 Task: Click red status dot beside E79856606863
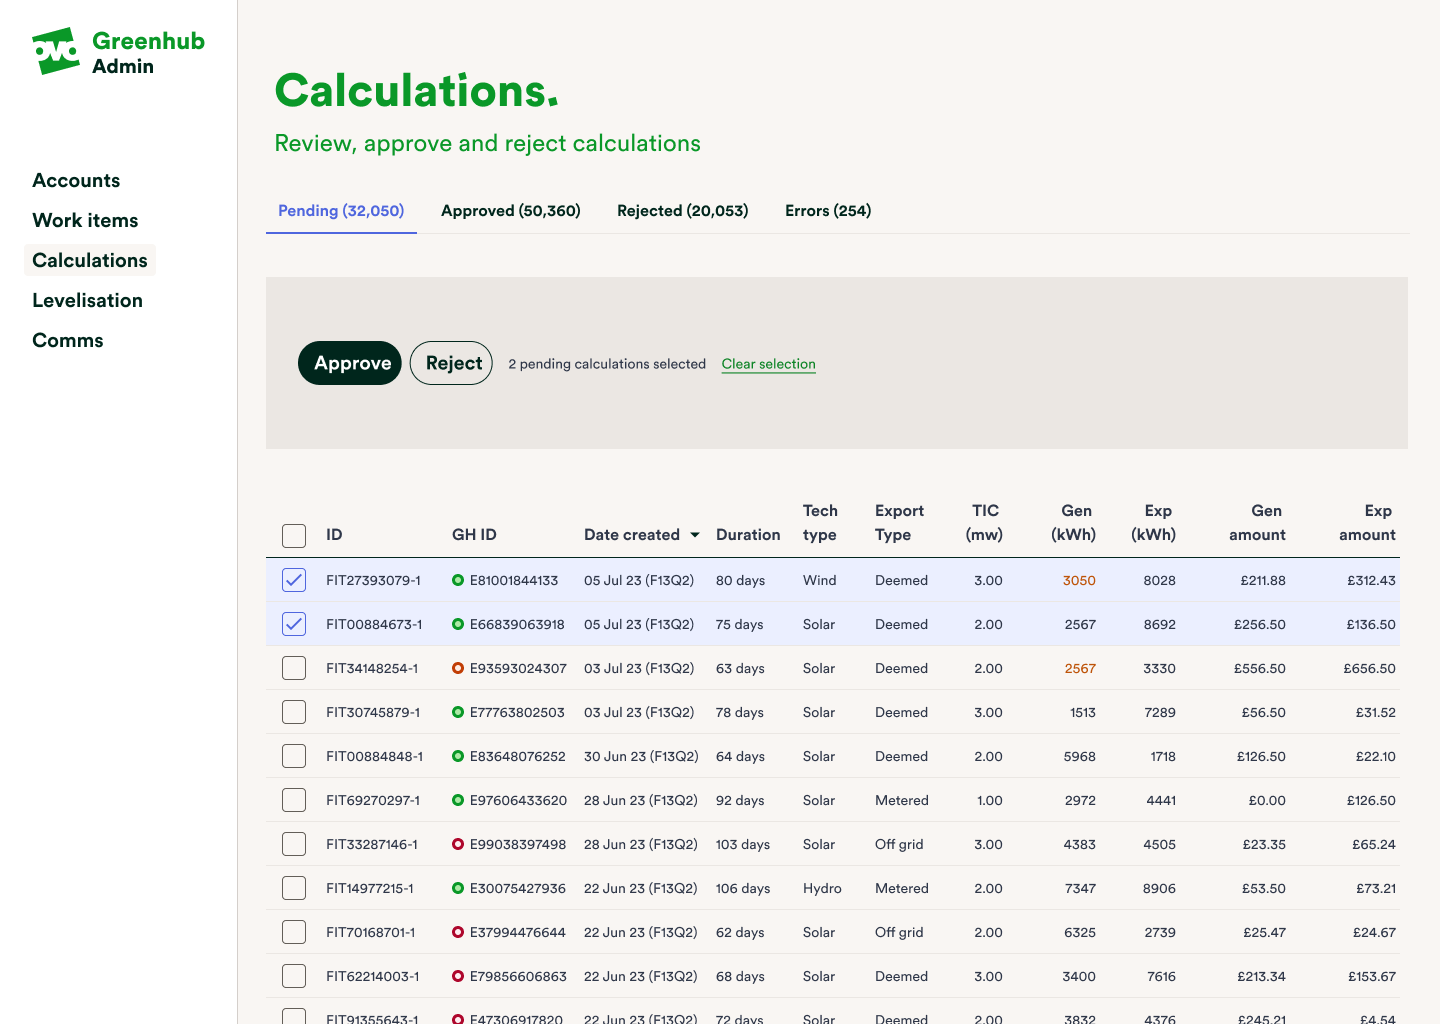[458, 976]
